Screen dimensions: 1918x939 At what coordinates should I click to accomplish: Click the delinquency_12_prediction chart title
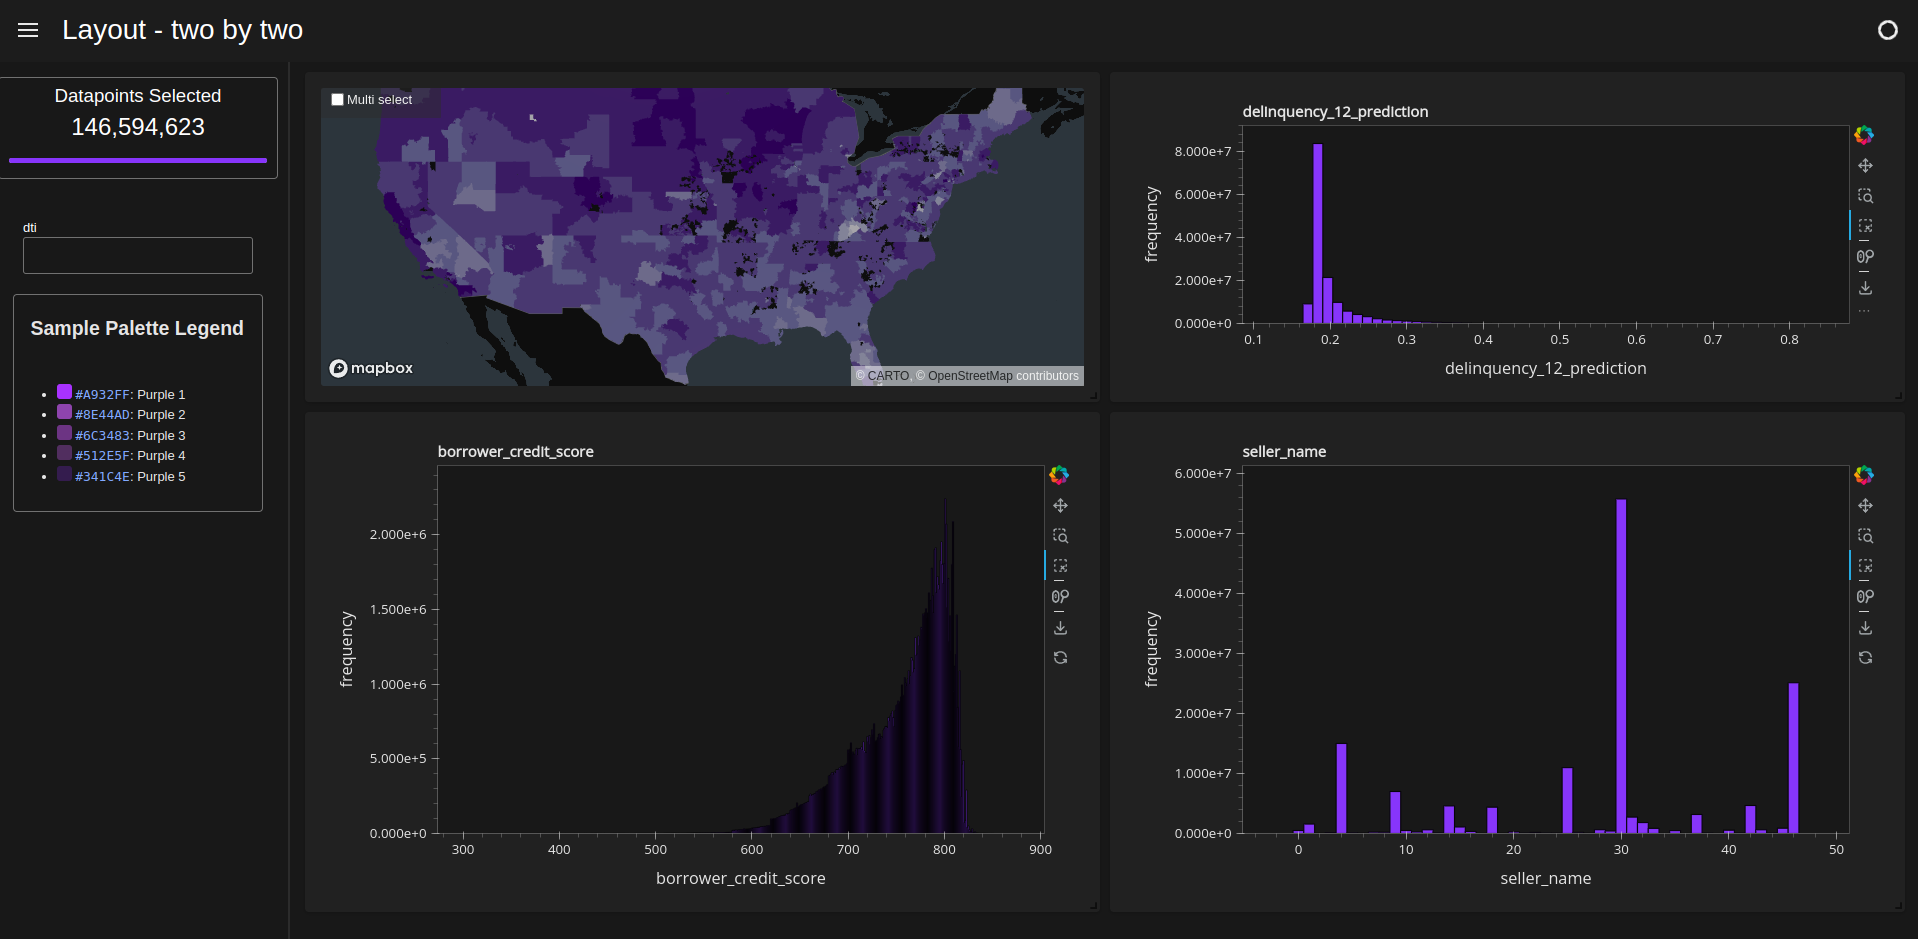1335,112
